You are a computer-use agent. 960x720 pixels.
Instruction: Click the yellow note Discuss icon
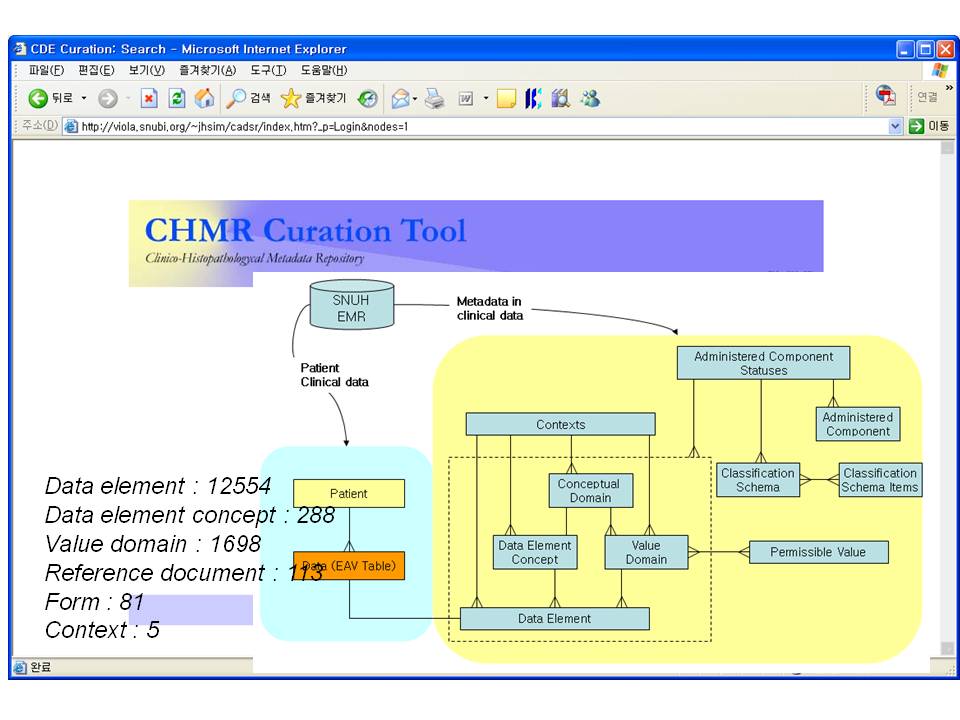click(506, 98)
